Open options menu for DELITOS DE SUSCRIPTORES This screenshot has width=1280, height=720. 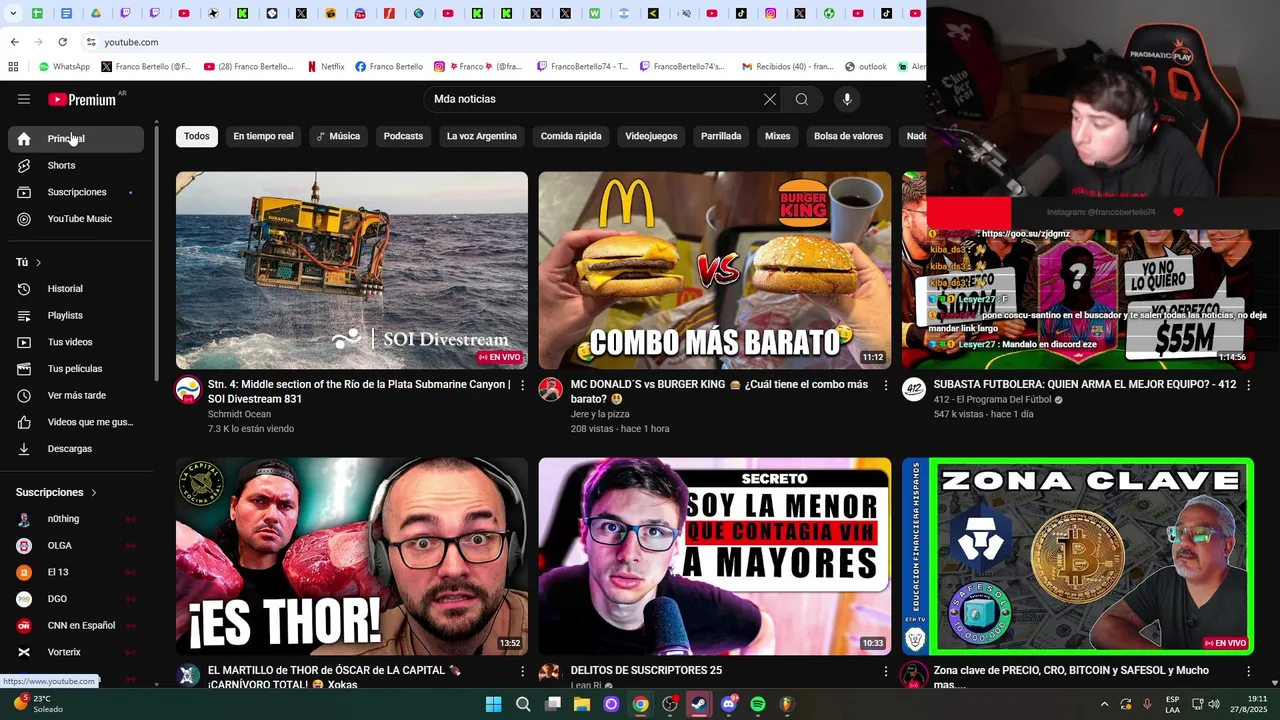tap(885, 671)
